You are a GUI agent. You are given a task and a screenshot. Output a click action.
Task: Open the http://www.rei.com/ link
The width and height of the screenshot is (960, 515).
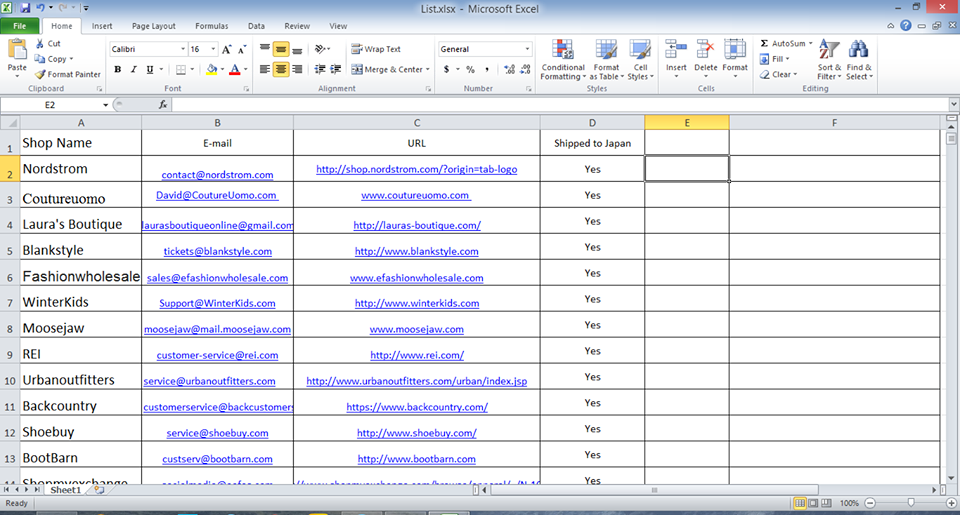(x=417, y=355)
